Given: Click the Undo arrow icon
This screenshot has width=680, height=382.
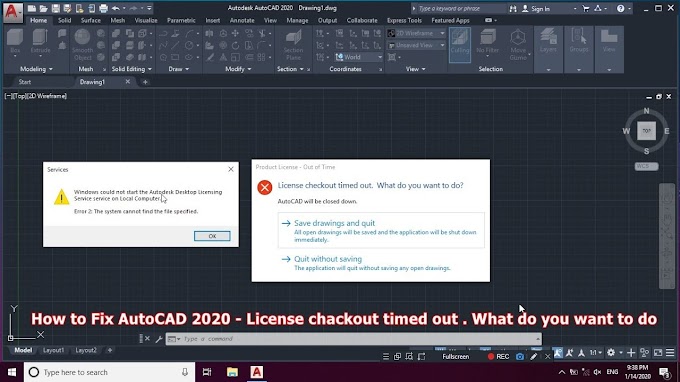Looking at the screenshot, I should point(115,8).
